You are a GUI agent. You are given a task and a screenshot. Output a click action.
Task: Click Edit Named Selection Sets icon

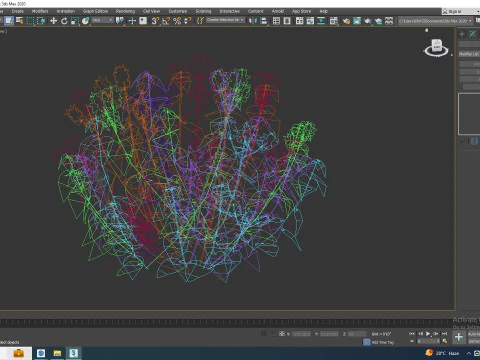coord(200,21)
